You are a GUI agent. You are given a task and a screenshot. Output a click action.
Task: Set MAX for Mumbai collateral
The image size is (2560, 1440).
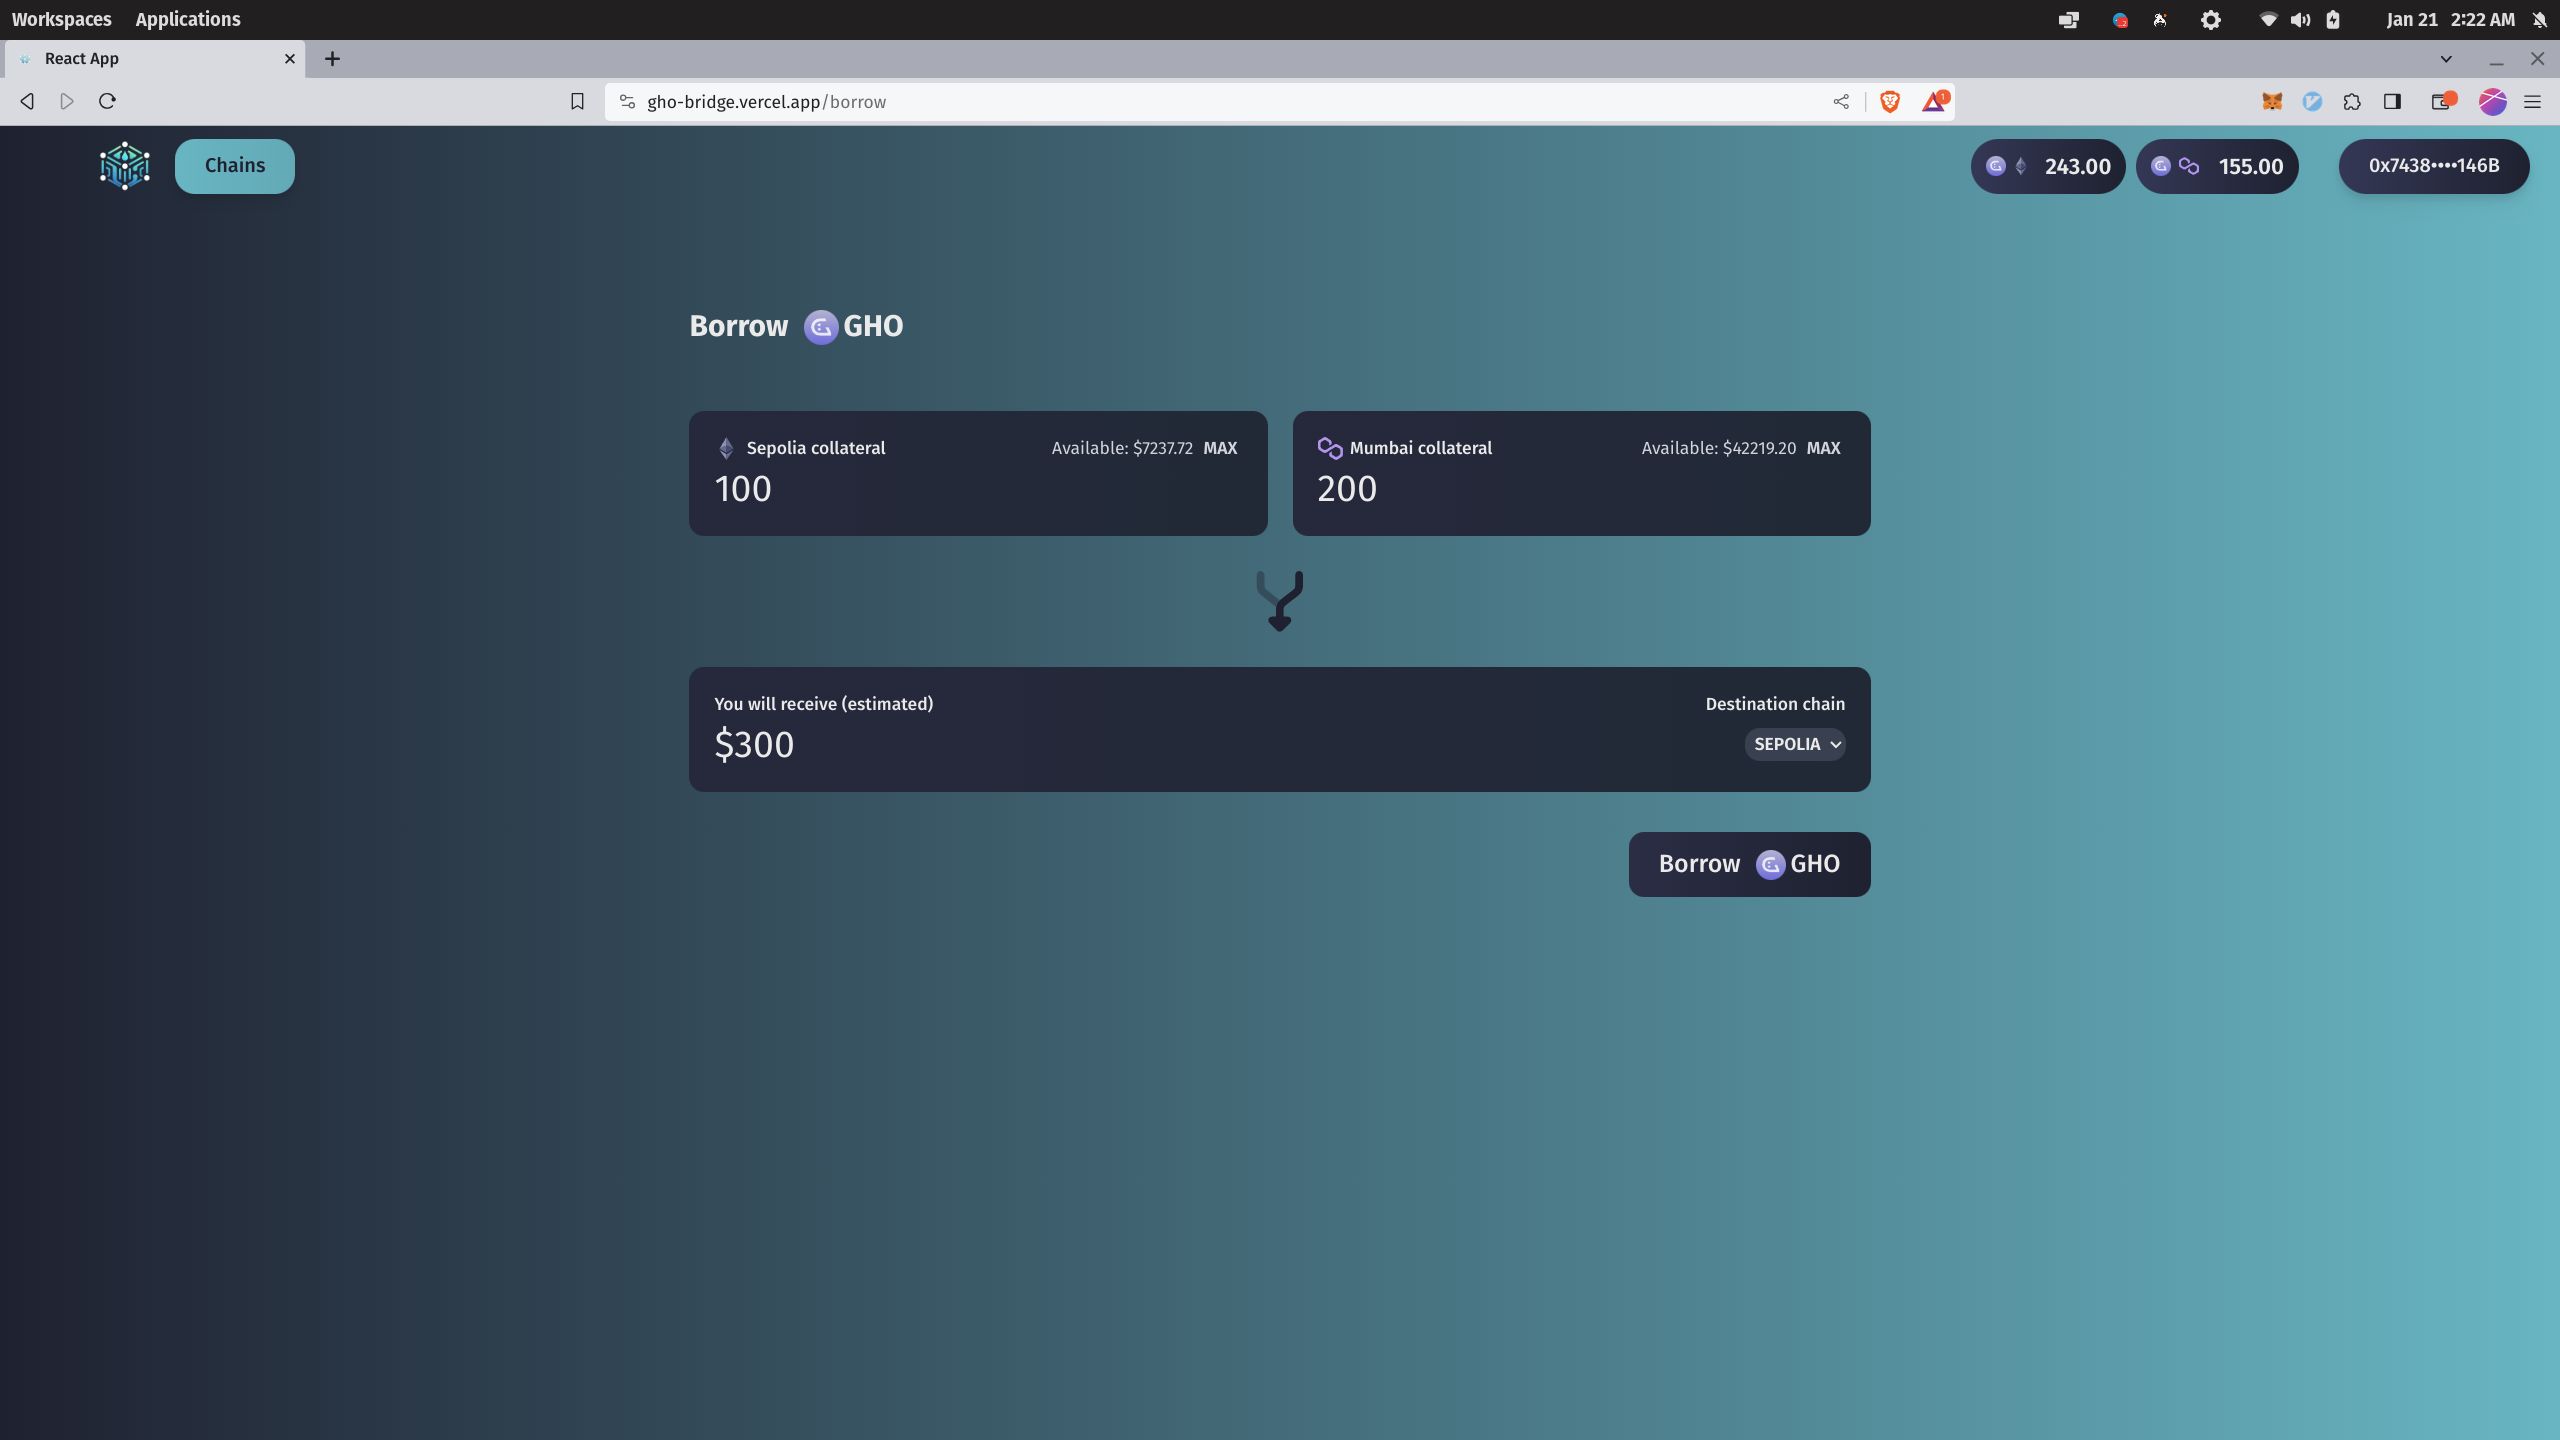pos(1823,448)
